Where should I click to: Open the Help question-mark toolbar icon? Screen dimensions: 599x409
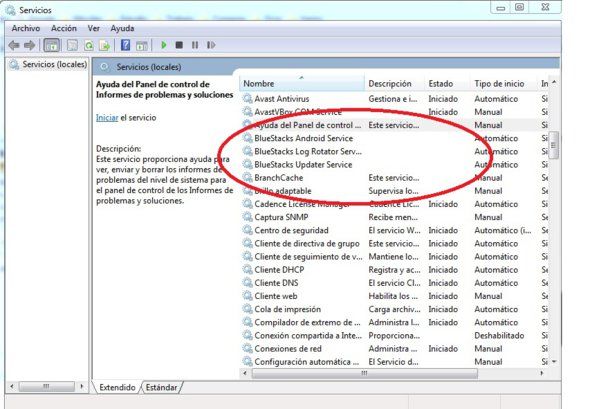[x=125, y=45]
